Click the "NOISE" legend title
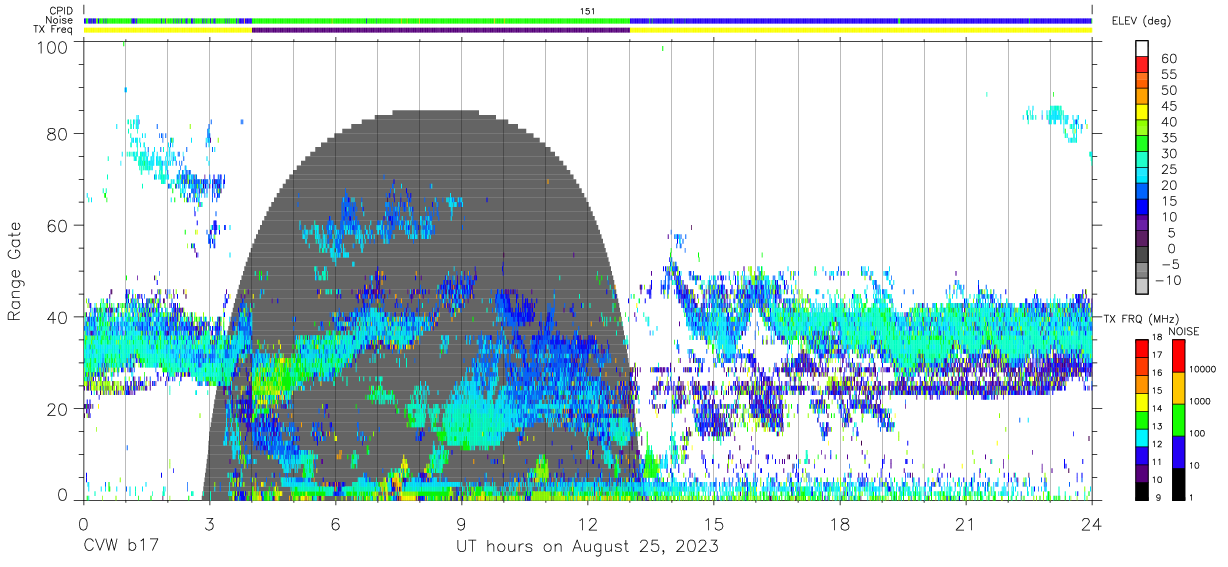1228x567 pixels. [1184, 331]
